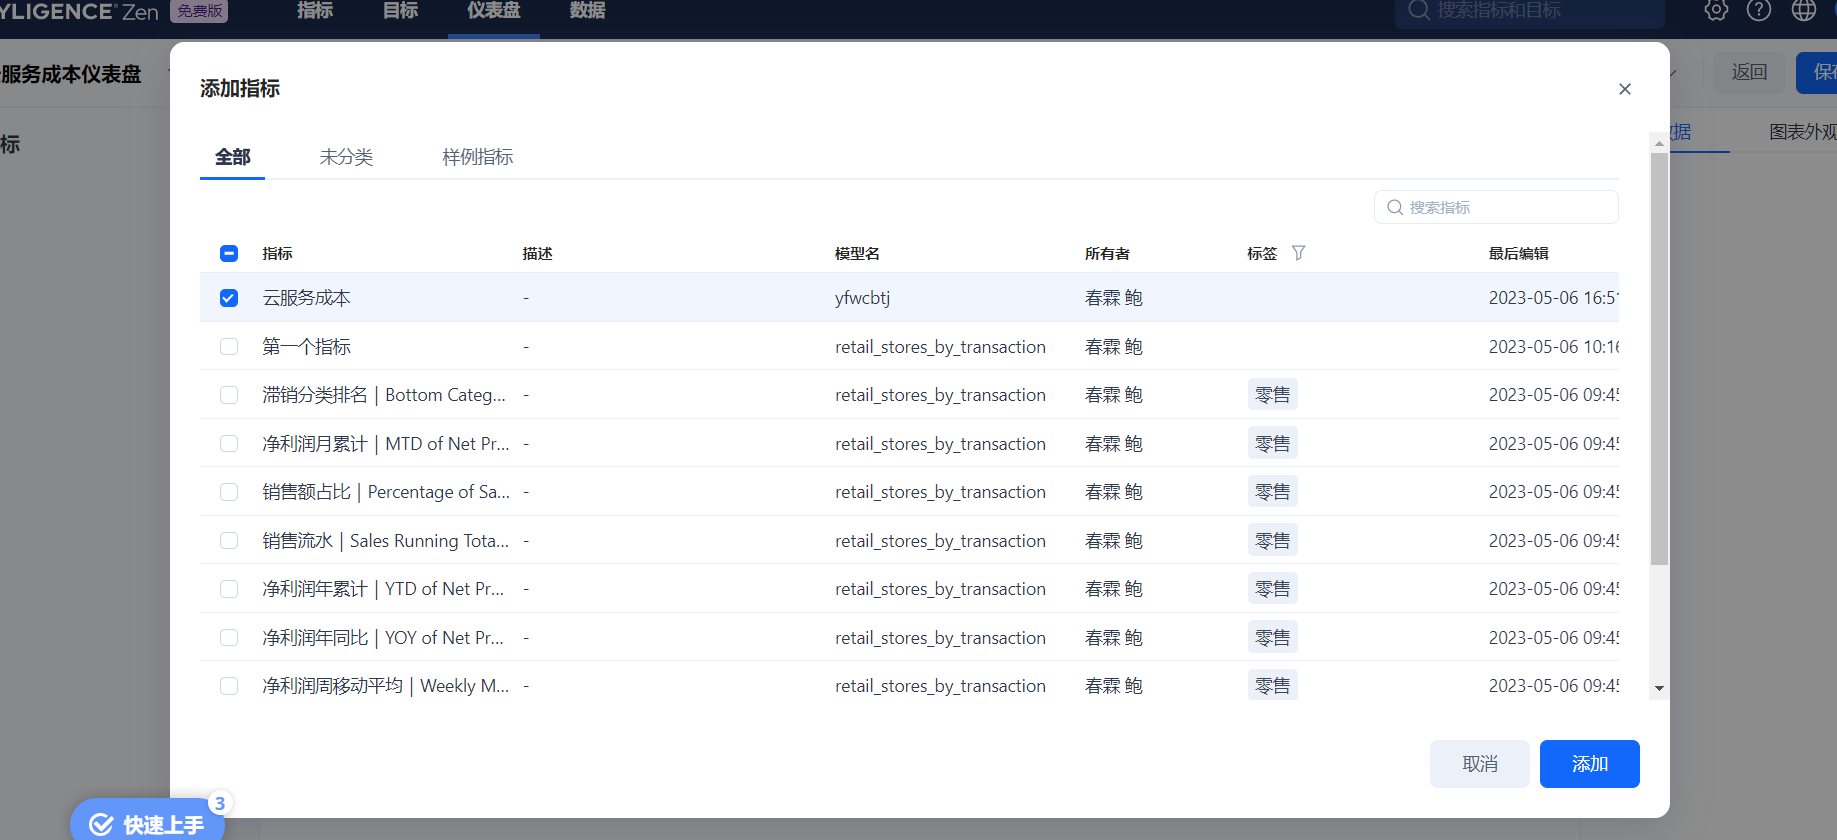Check the 净利润月累计 row checkbox
The image size is (1837, 840).
click(x=229, y=443)
